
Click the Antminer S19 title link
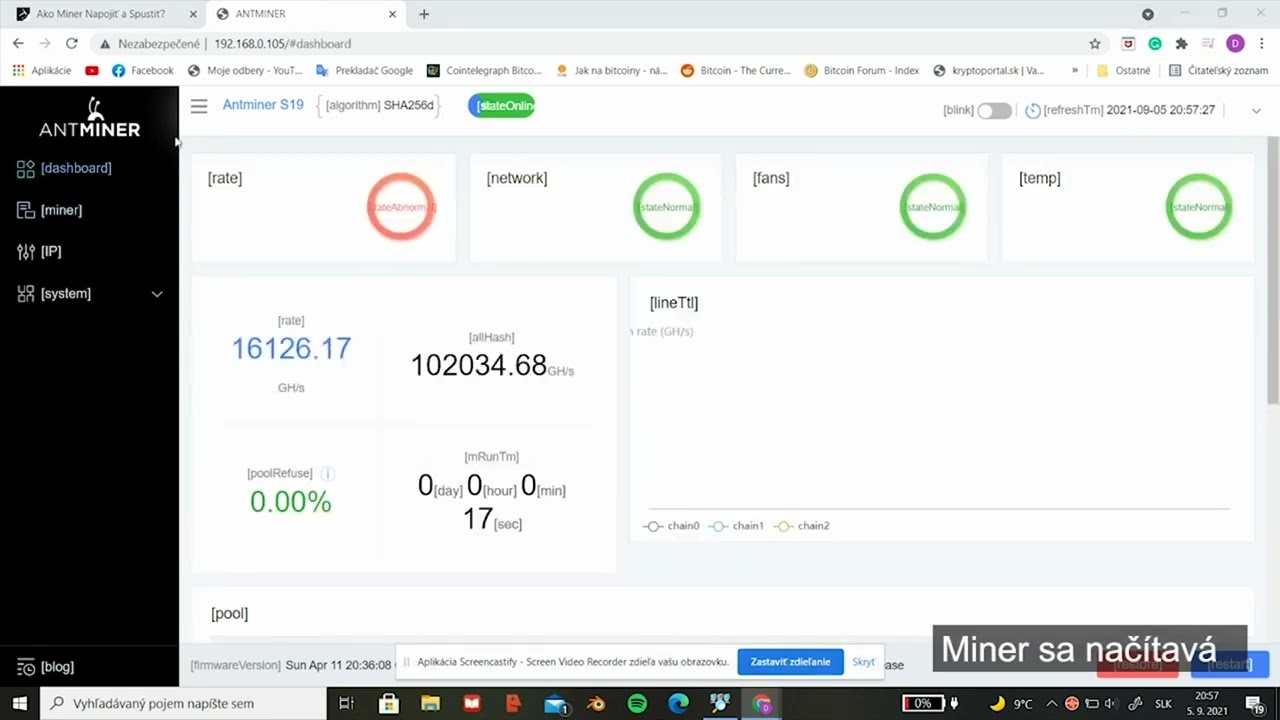[263, 105]
